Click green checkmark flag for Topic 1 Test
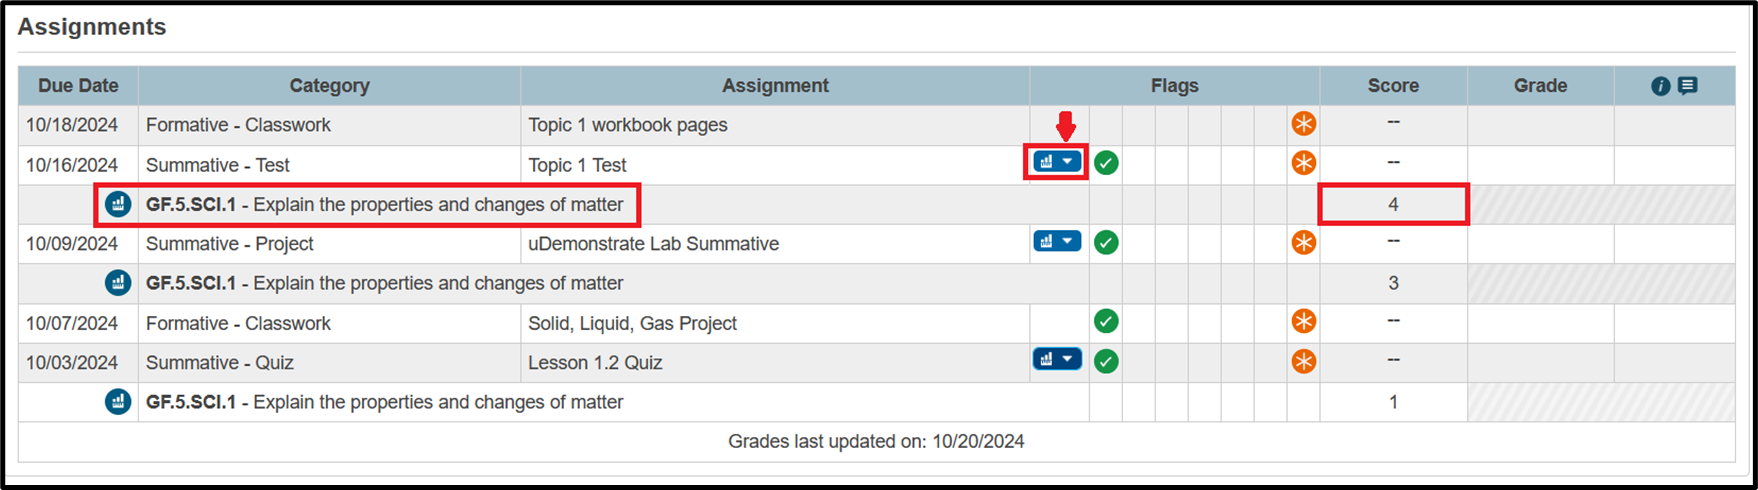The width and height of the screenshot is (1758, 490). pyautogui.click(x=1106, y=163)
